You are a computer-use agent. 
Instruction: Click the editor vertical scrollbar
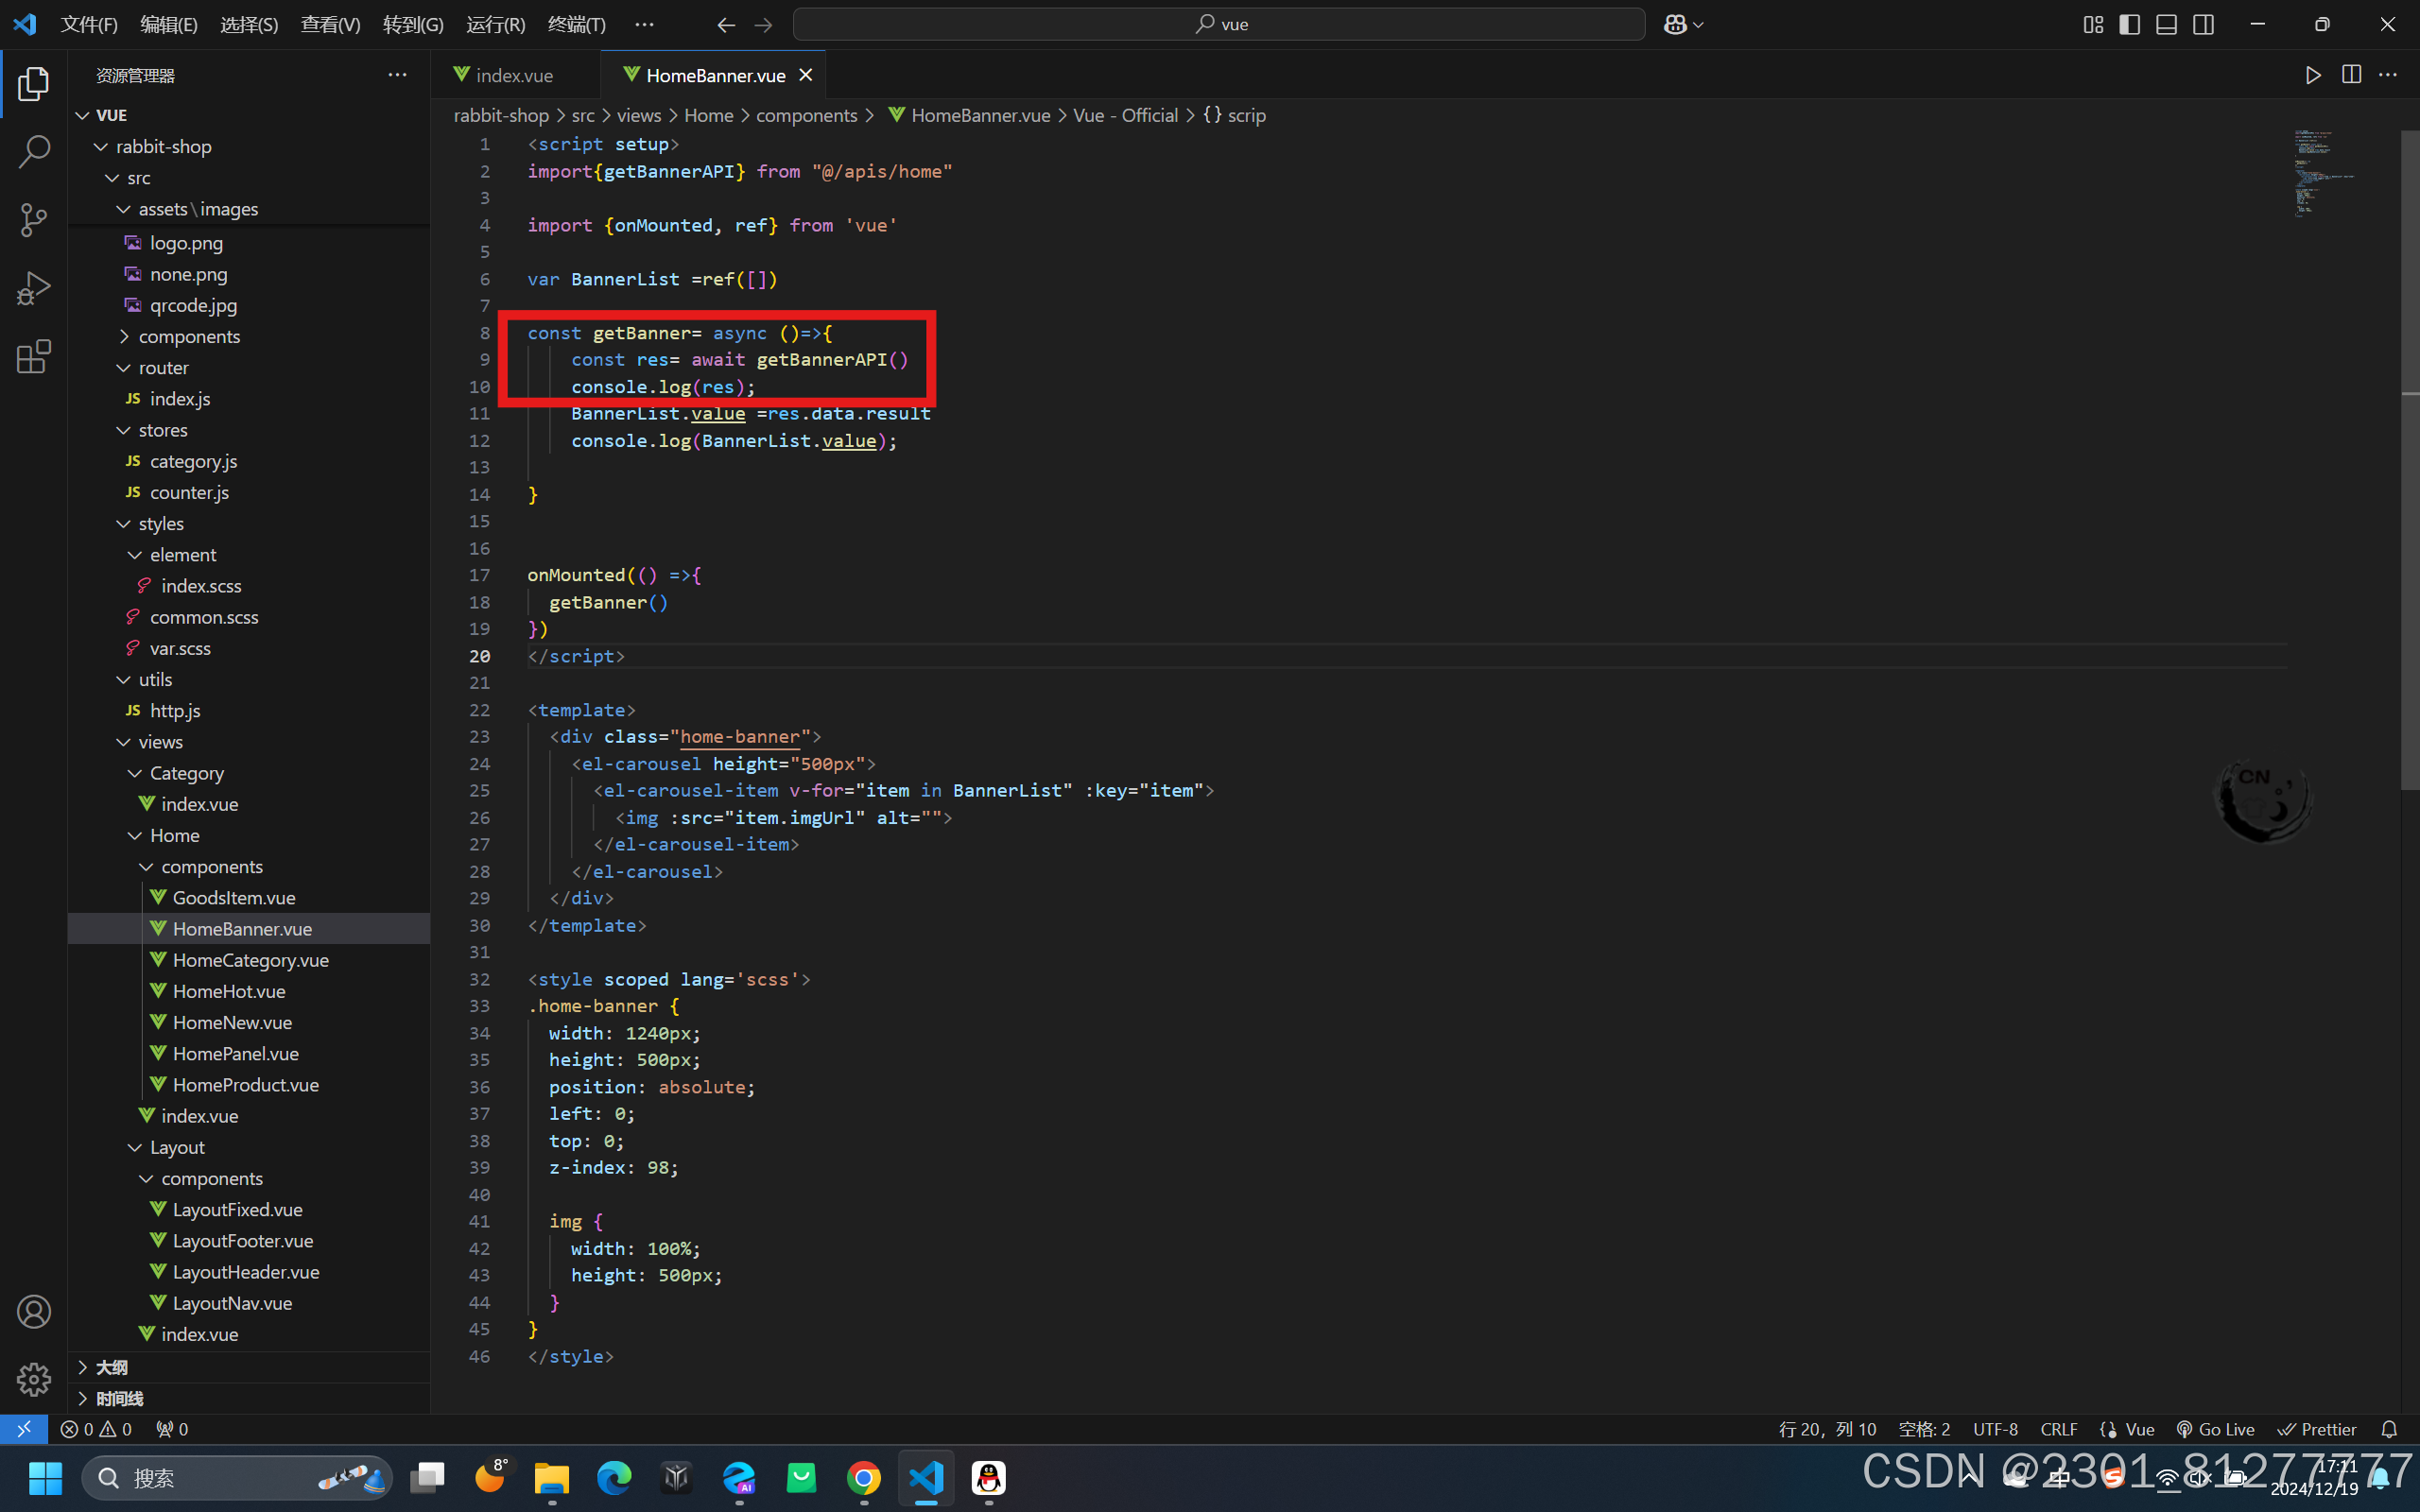point(2410,460)
